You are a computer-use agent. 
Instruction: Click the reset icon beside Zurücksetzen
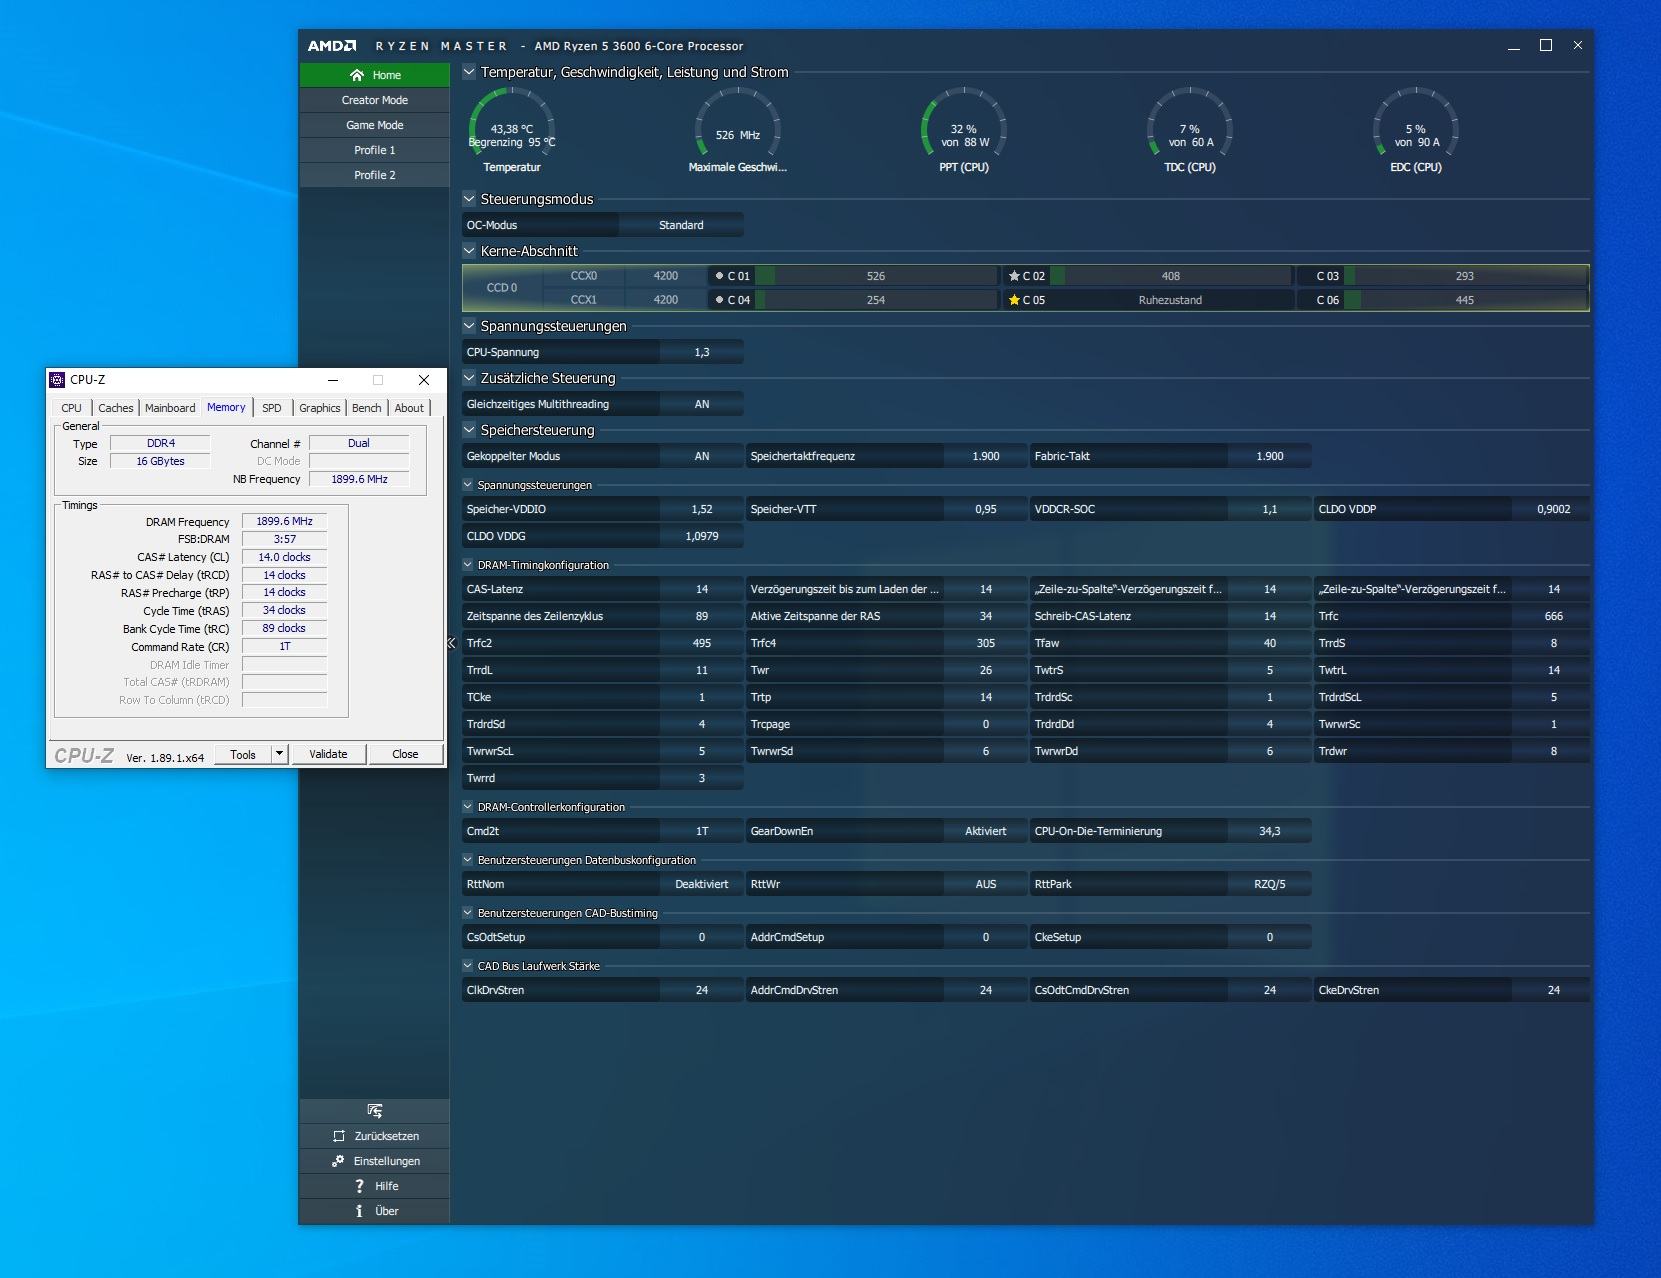click(339, 1136)
